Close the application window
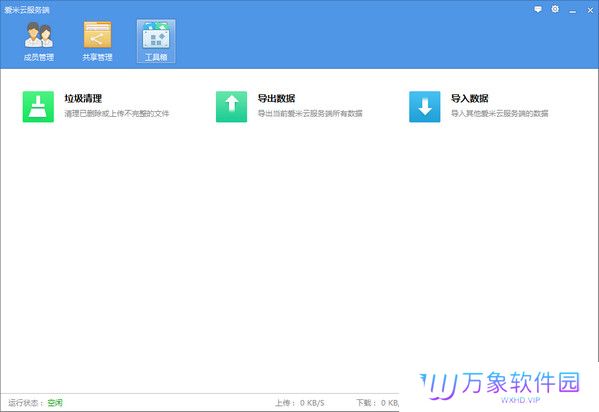Screen dimensions: 599x412 click(590, 10)
